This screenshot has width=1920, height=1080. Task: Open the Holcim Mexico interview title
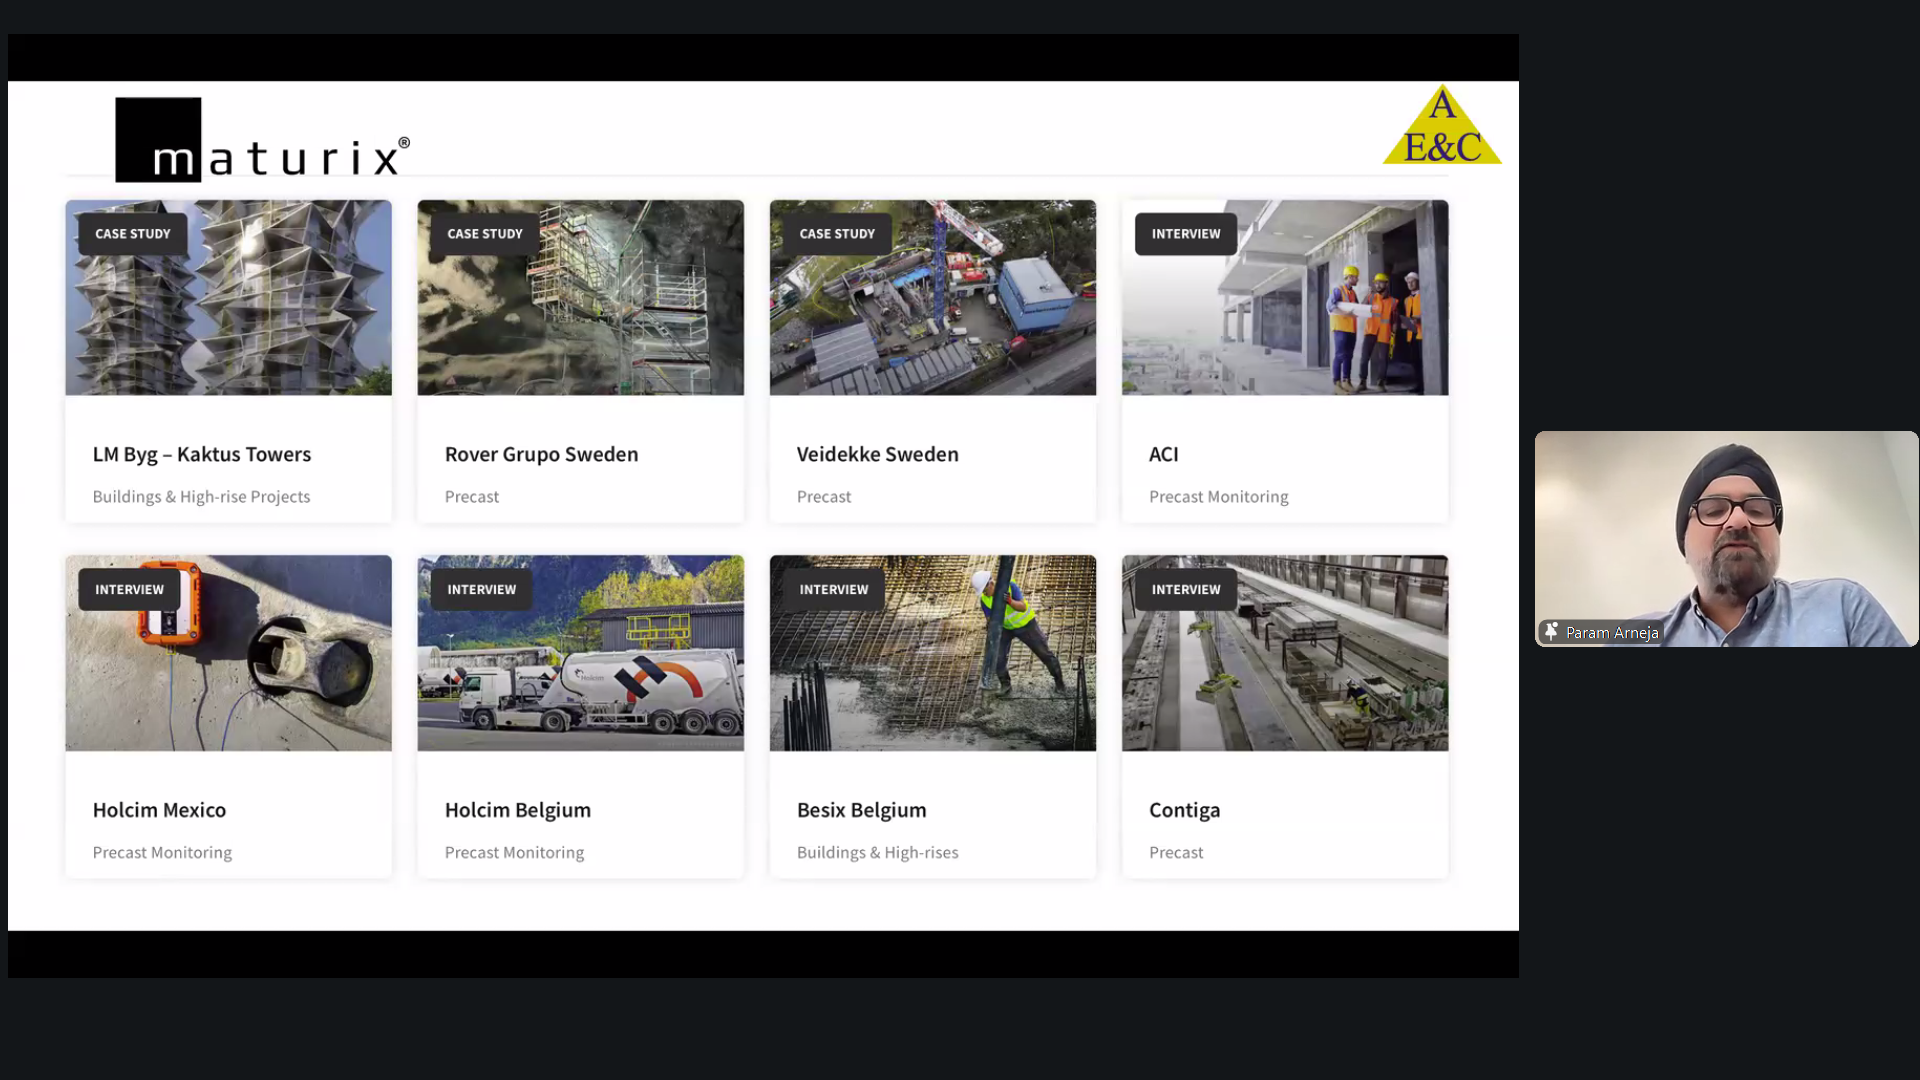(x=159, y=810)
